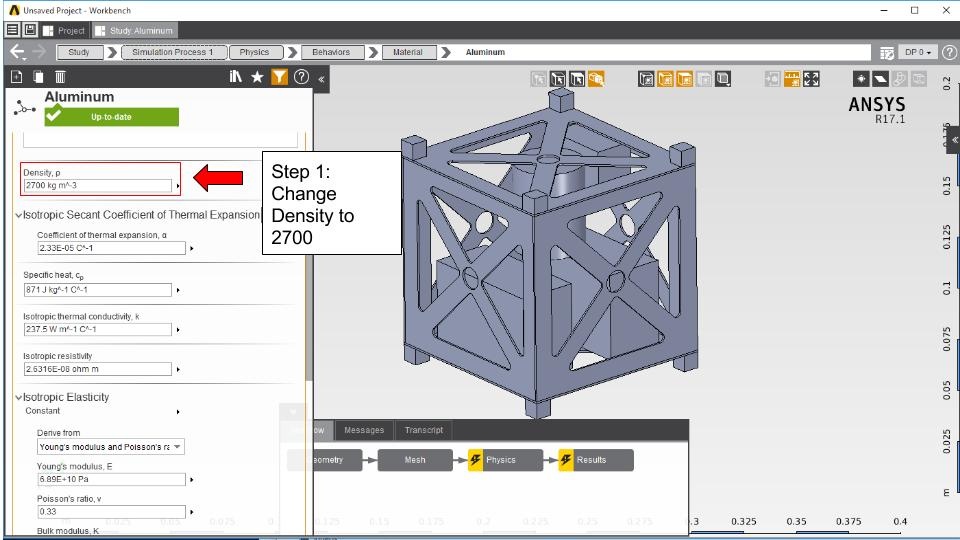Screen dimensions: 960x540
Task: Click the zoom-to-fit four arrows icon
Action: [x=811, y=79]
